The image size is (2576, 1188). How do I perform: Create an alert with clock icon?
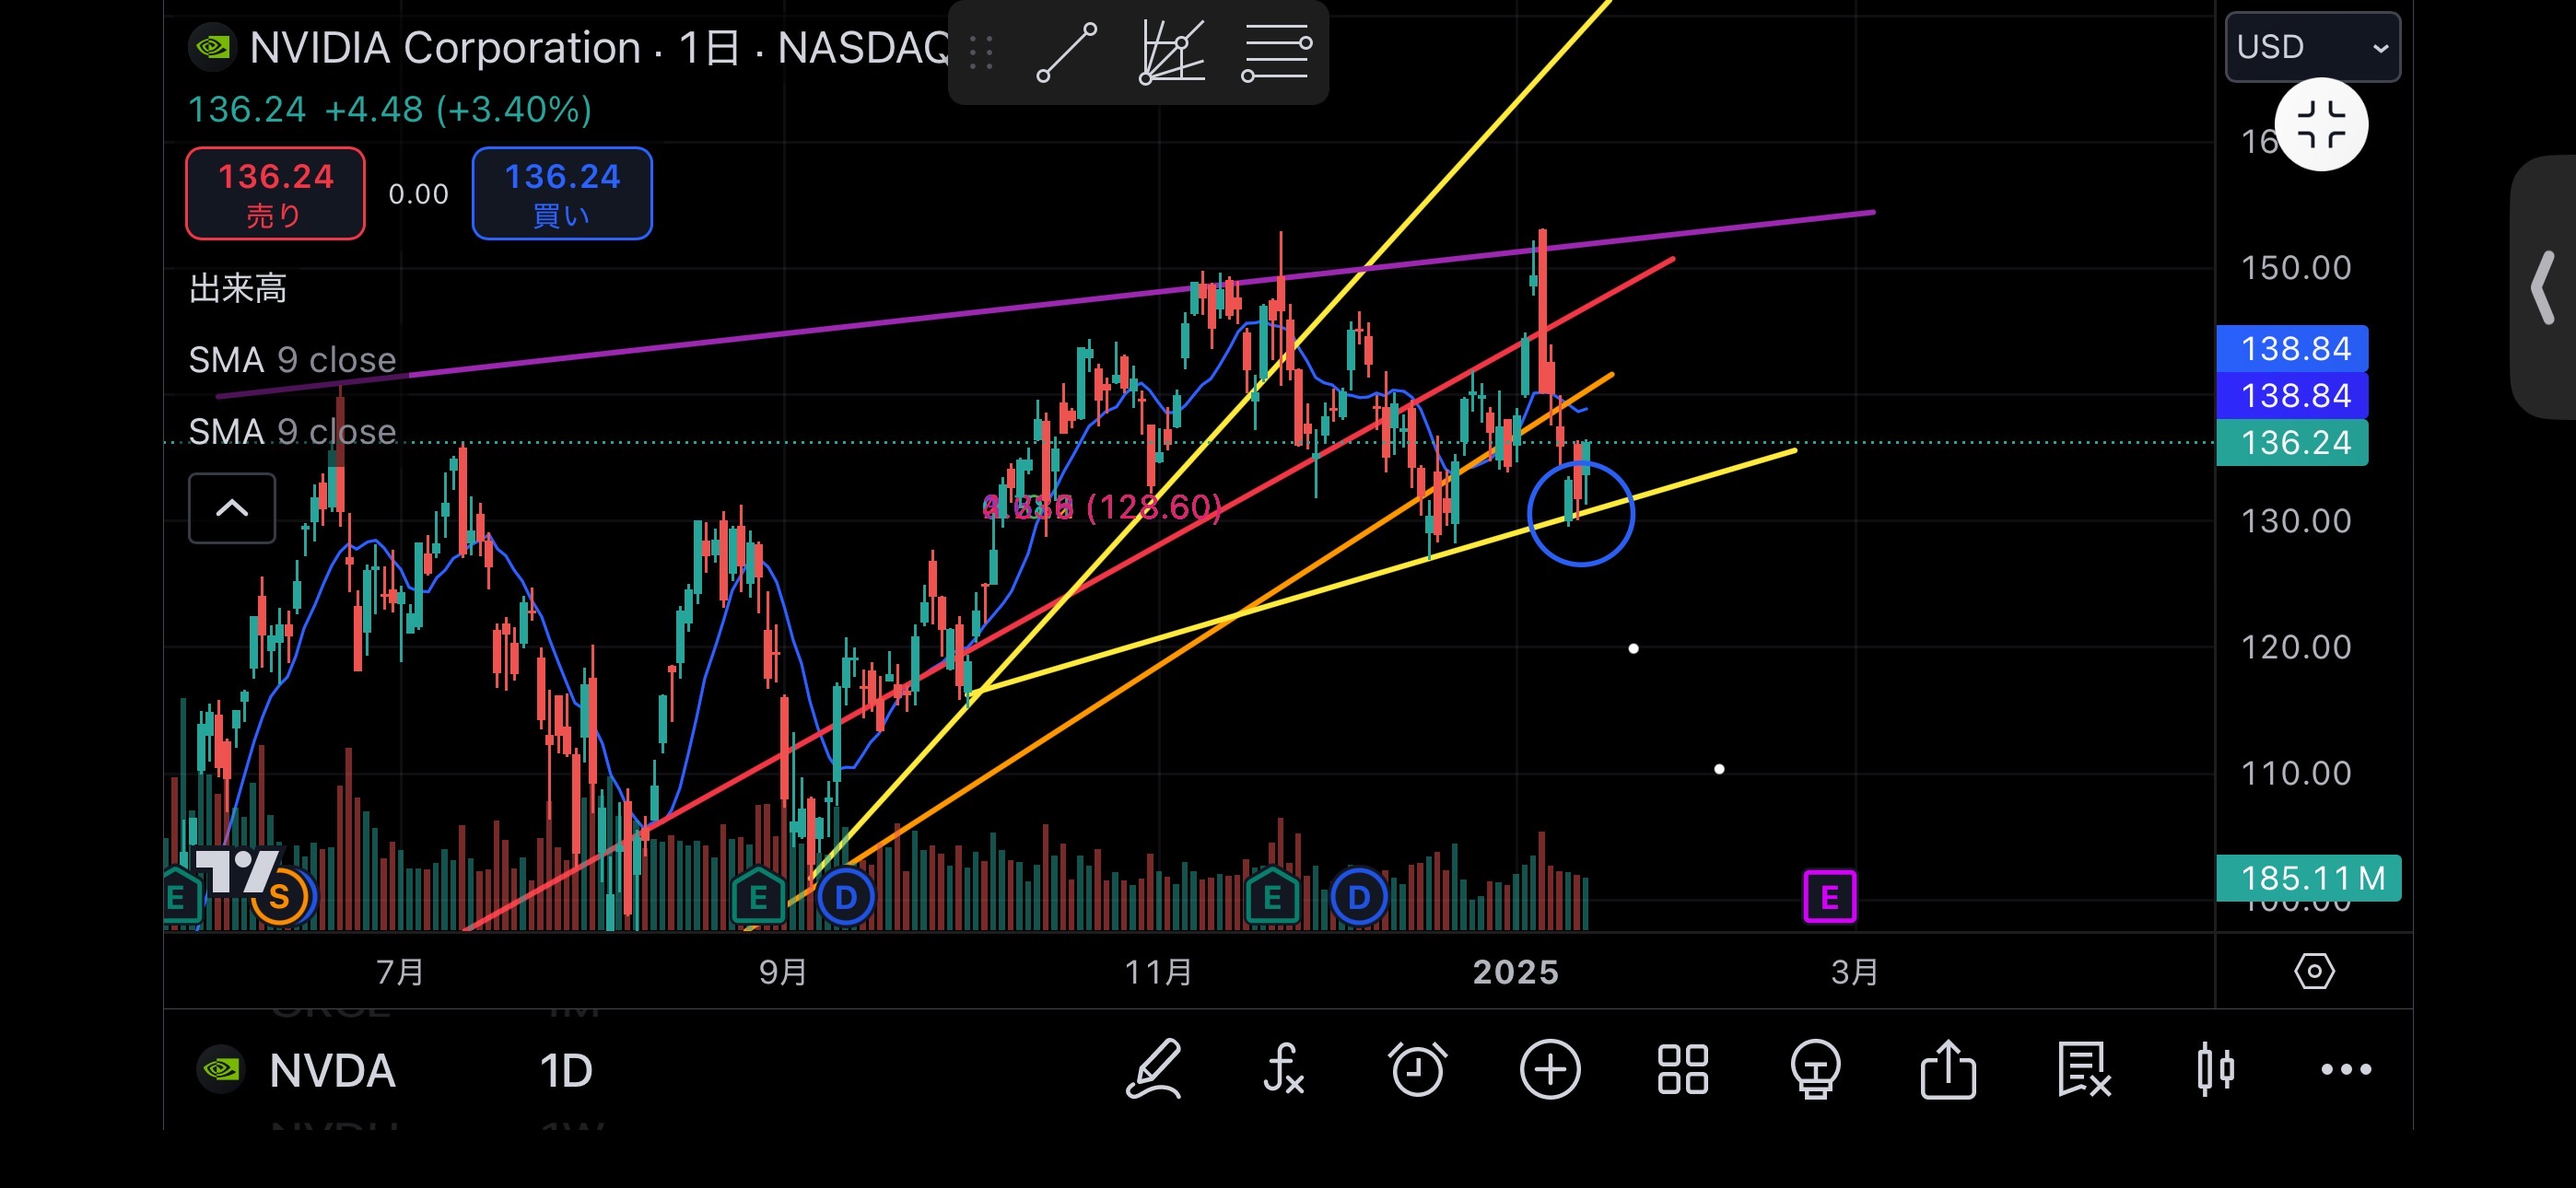(1417, 1070)
